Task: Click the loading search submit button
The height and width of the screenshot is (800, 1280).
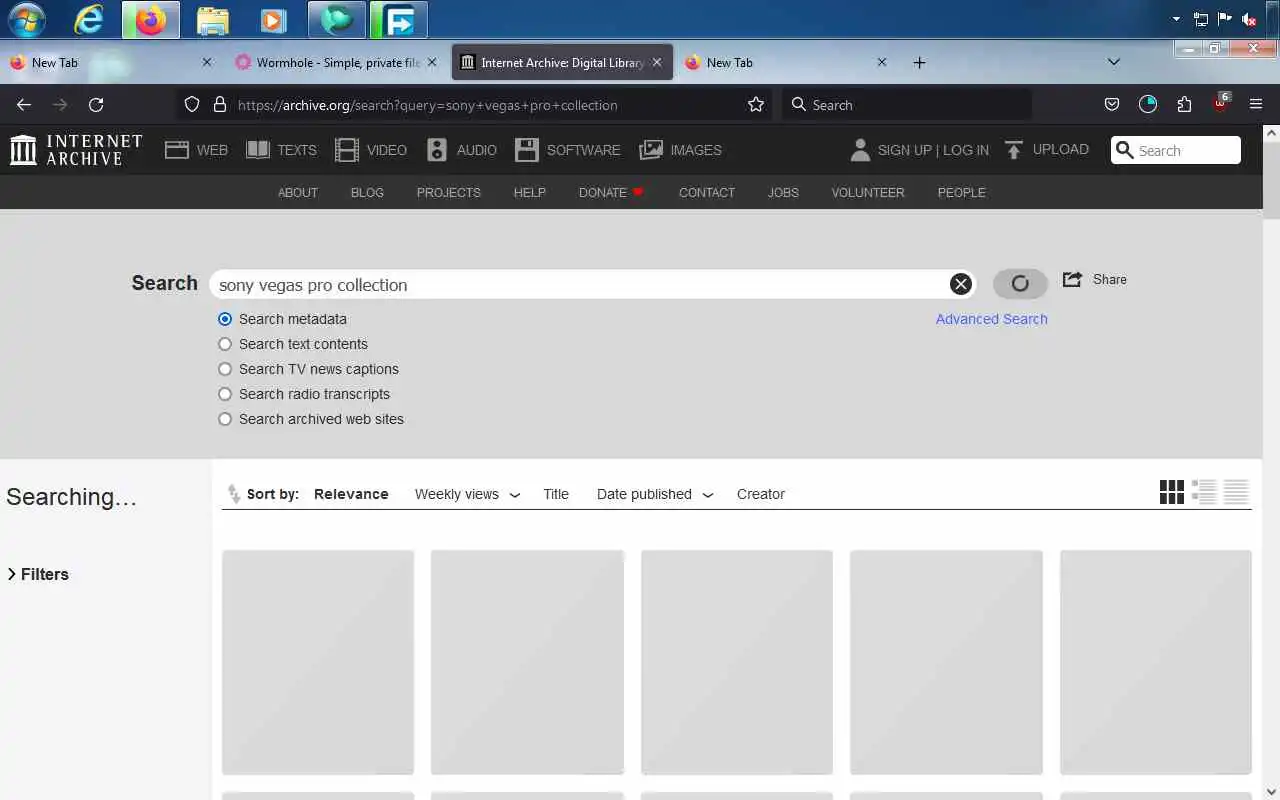Action: click(x=1020, y=284)
